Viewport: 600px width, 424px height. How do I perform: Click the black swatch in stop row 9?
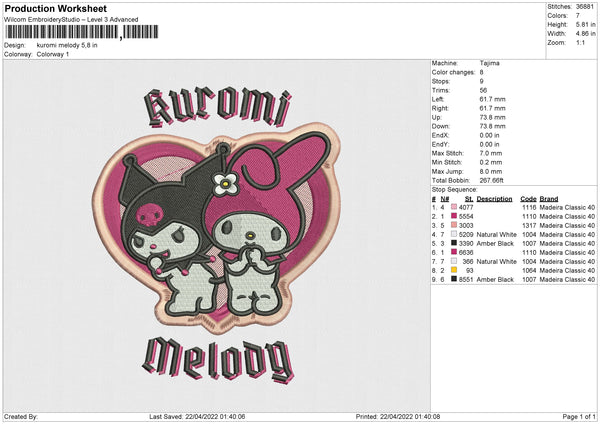tap(454, 279)
